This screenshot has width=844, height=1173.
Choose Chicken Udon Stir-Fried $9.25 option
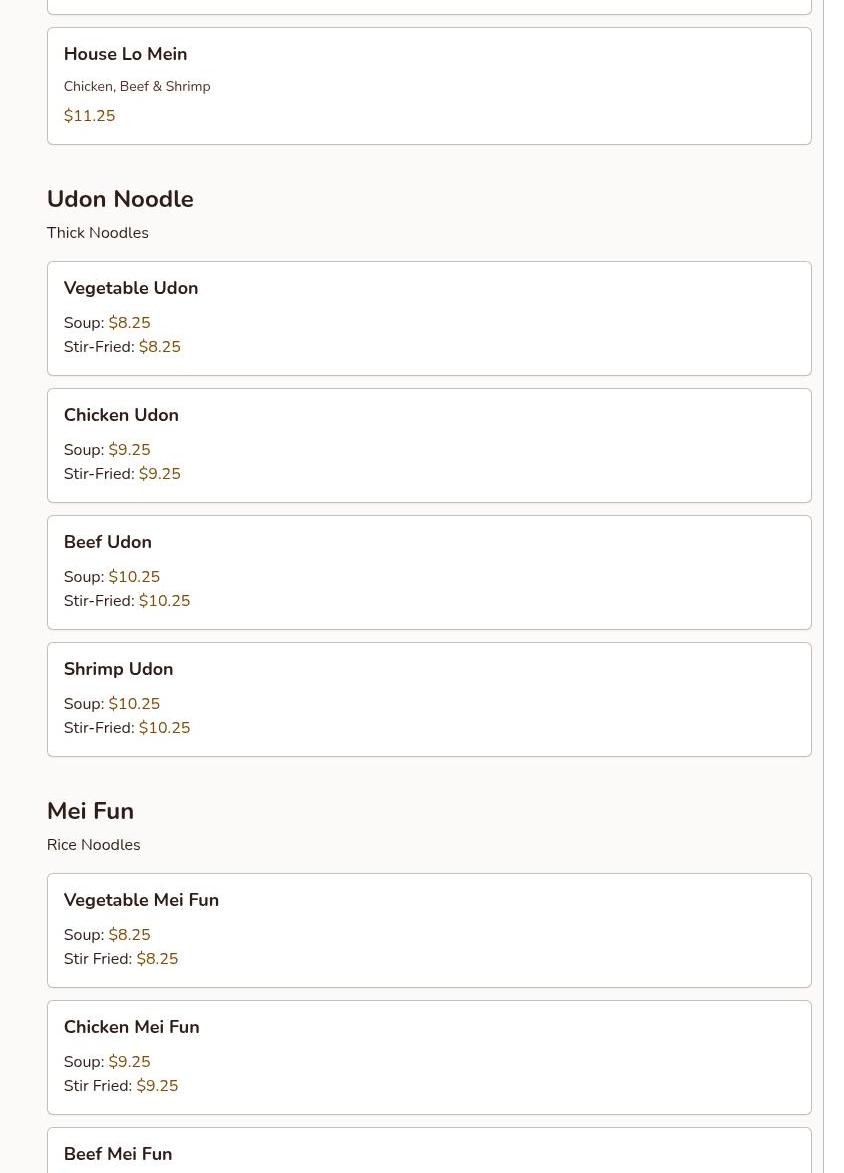click(x=159, y=474)
